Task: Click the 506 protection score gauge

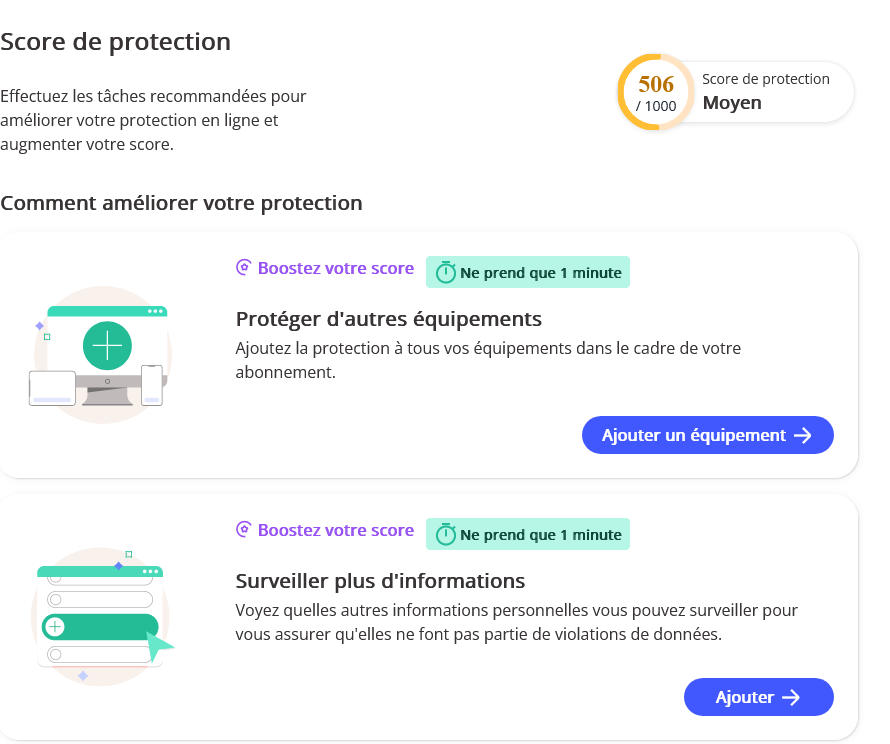Action: pos(656,92)
